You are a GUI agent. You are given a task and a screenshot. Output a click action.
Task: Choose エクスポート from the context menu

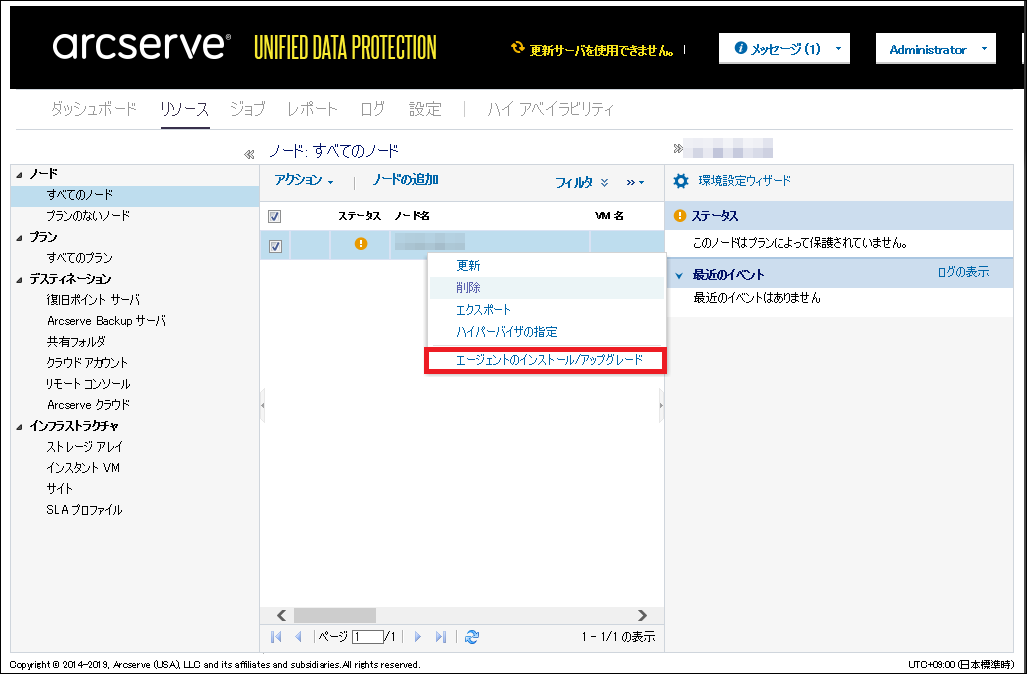pos(546,310)
